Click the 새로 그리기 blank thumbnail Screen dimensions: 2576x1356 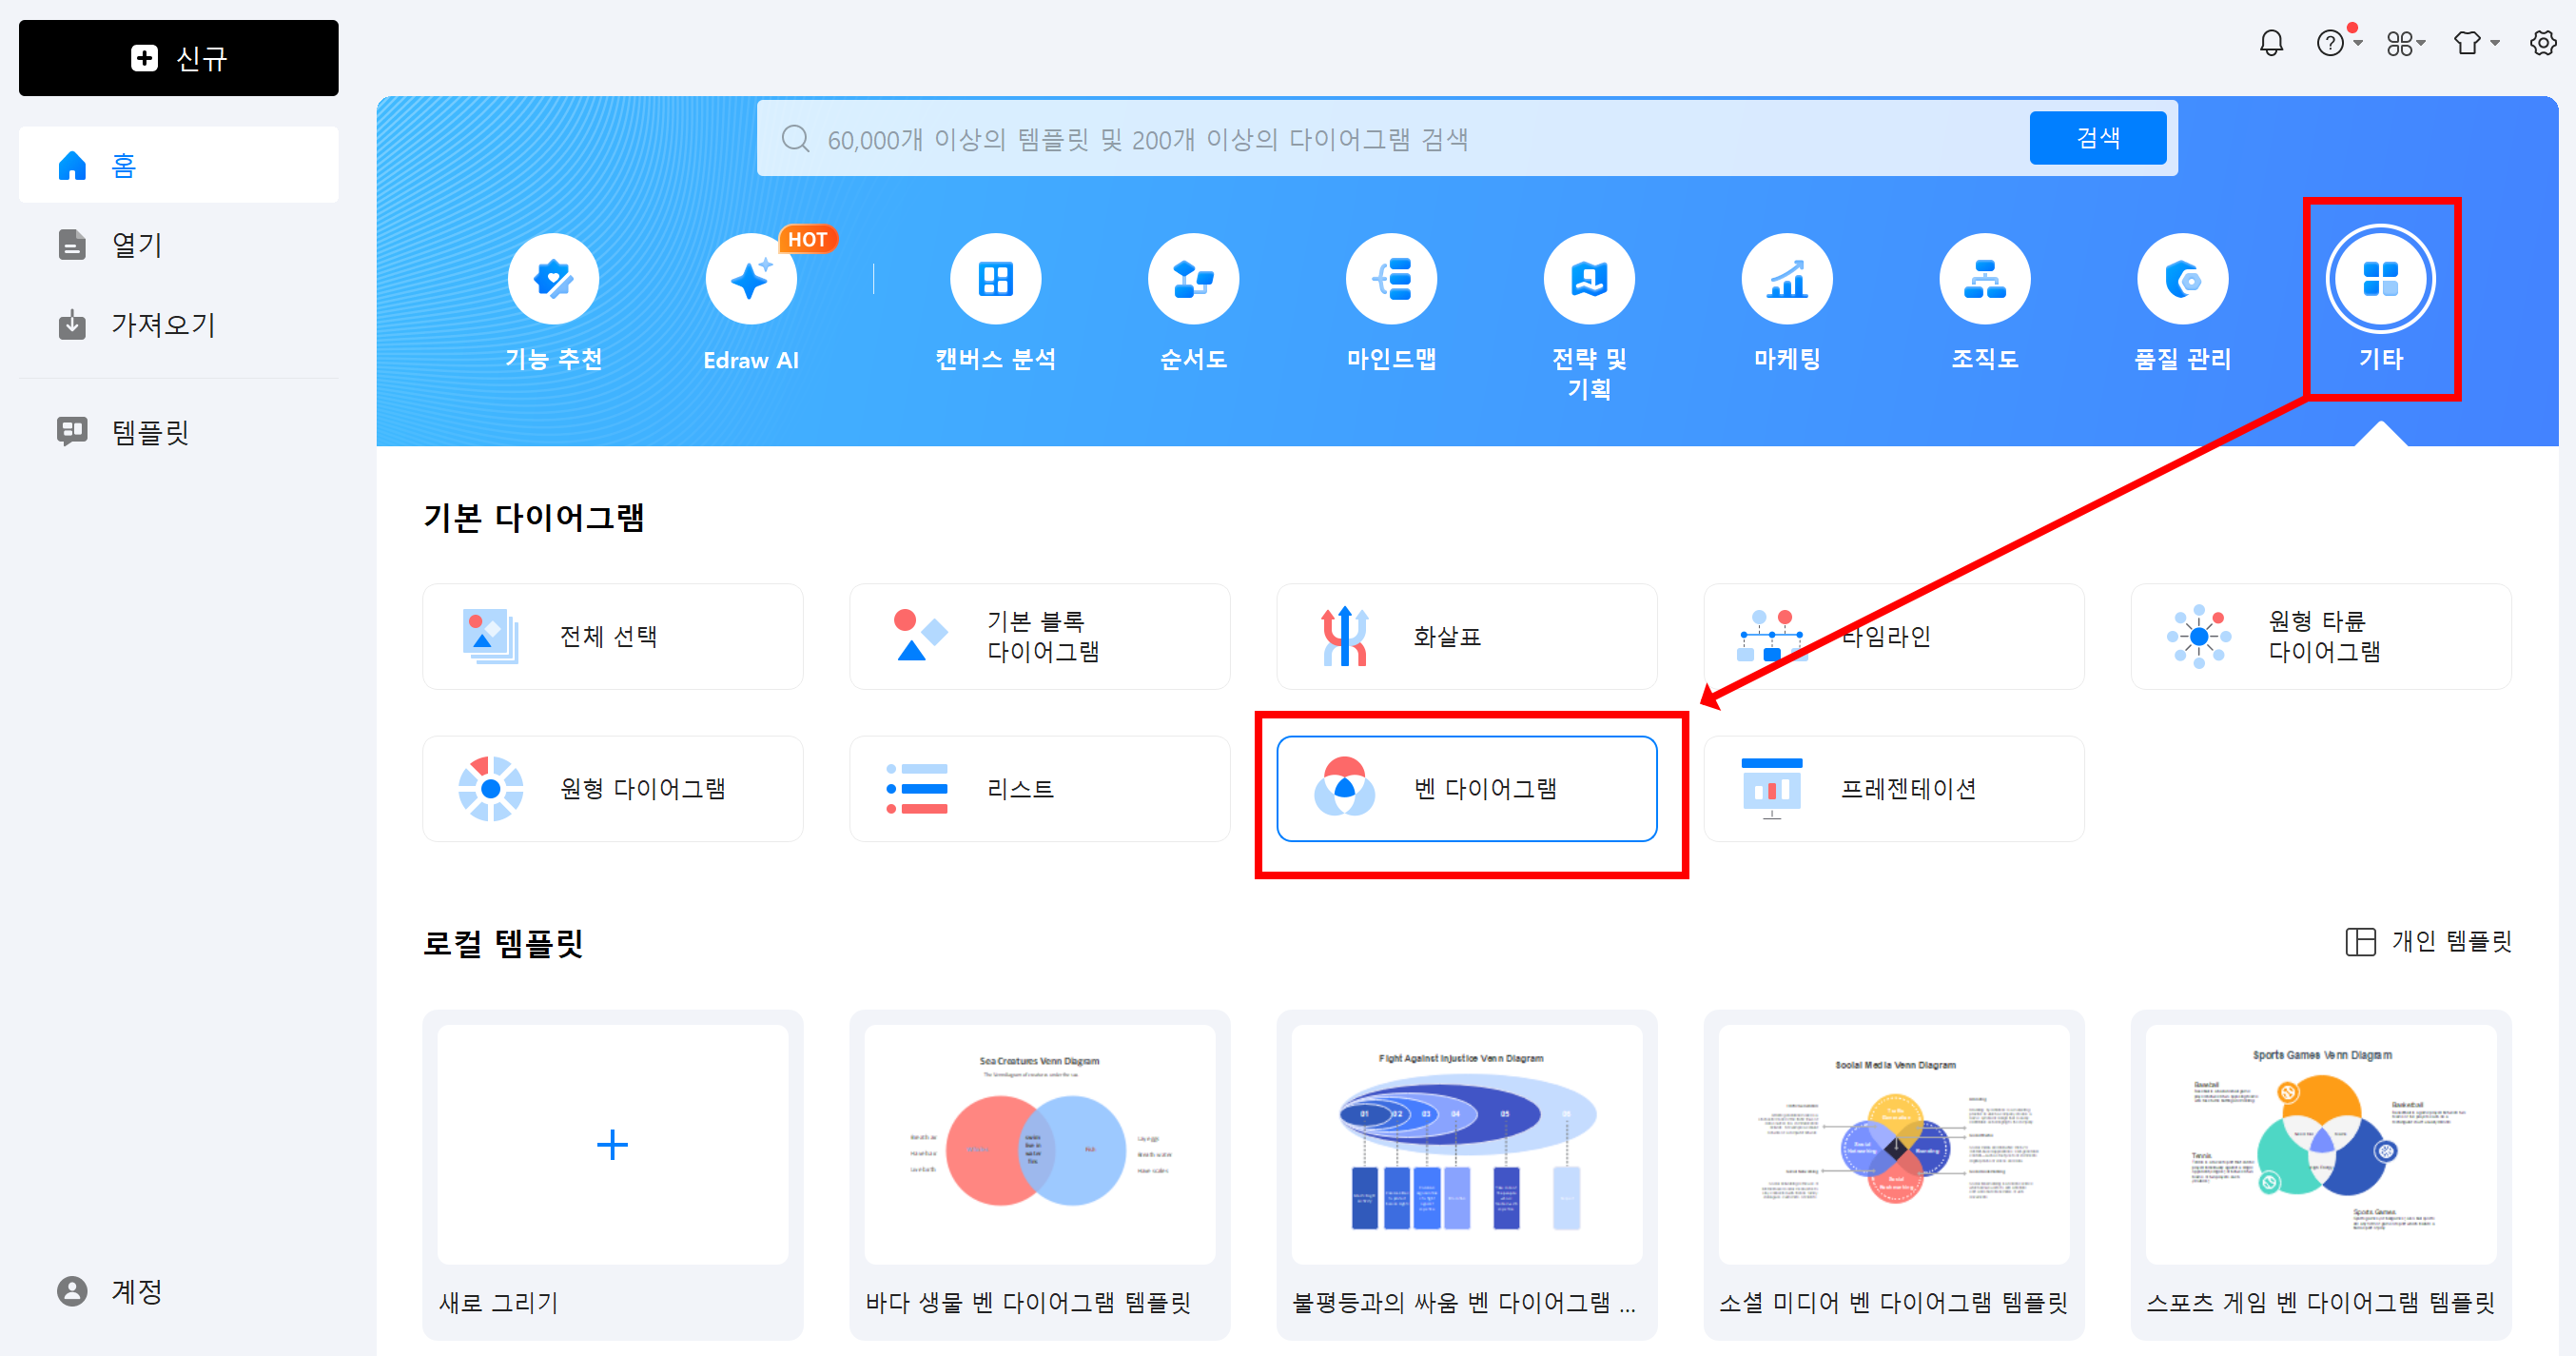coord(613,1144)
